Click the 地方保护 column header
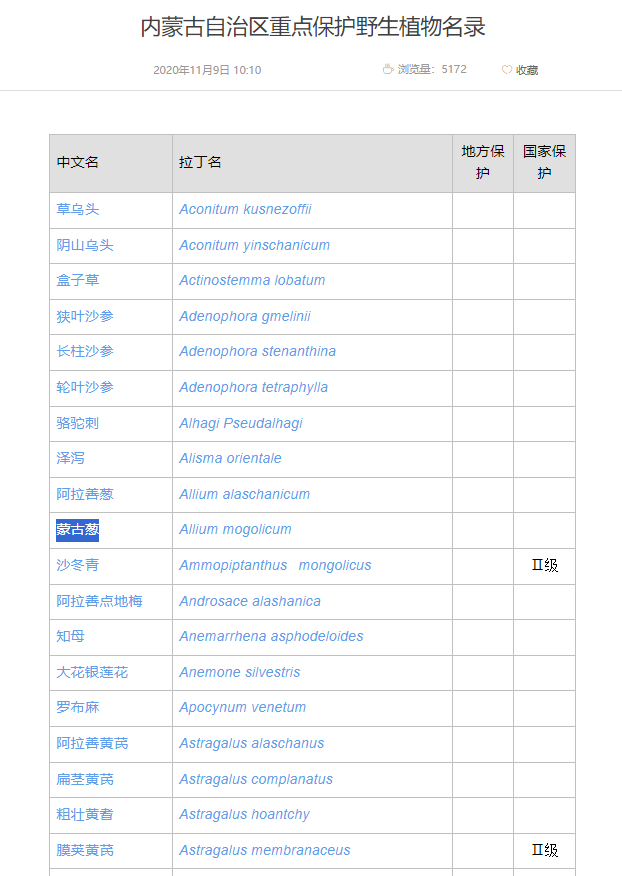622x876 pixels. click(x=483, y=162)
